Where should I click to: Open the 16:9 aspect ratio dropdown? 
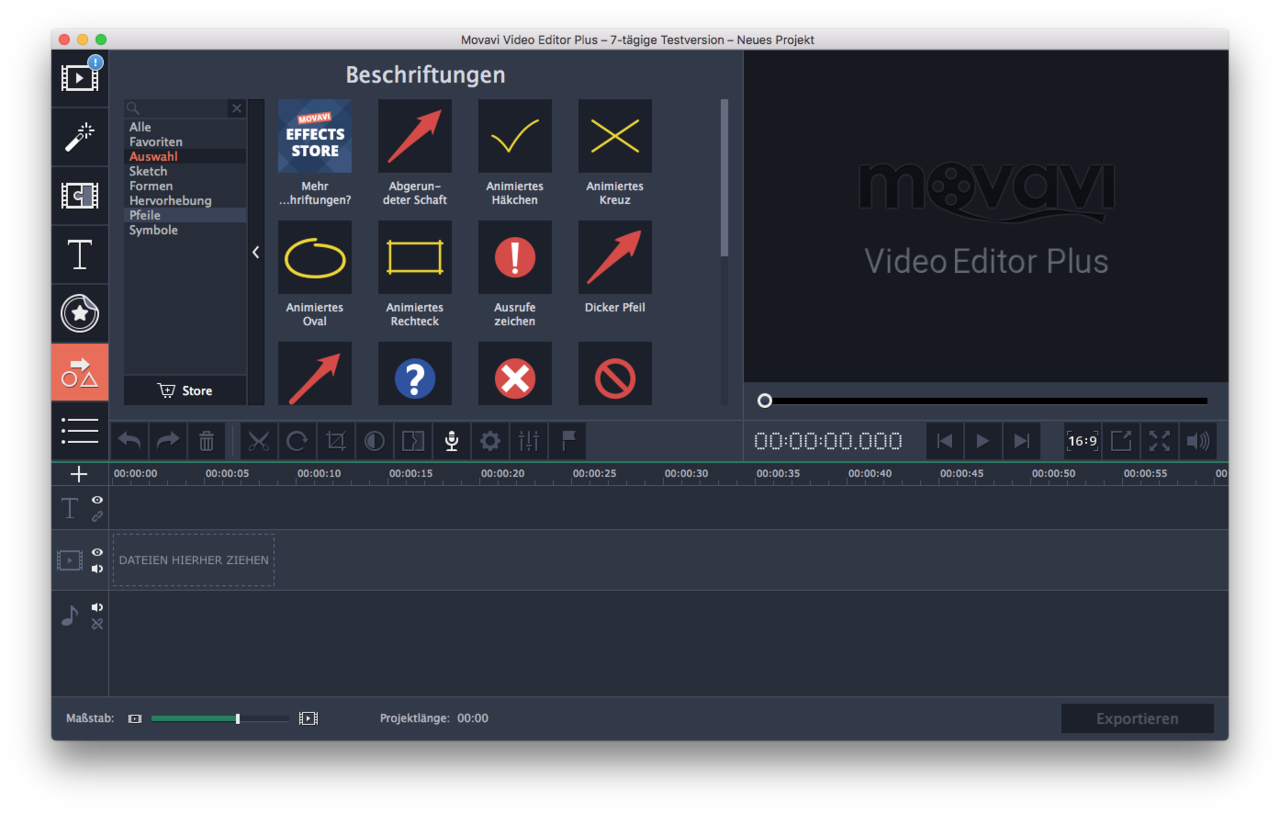pos(1082,441)
